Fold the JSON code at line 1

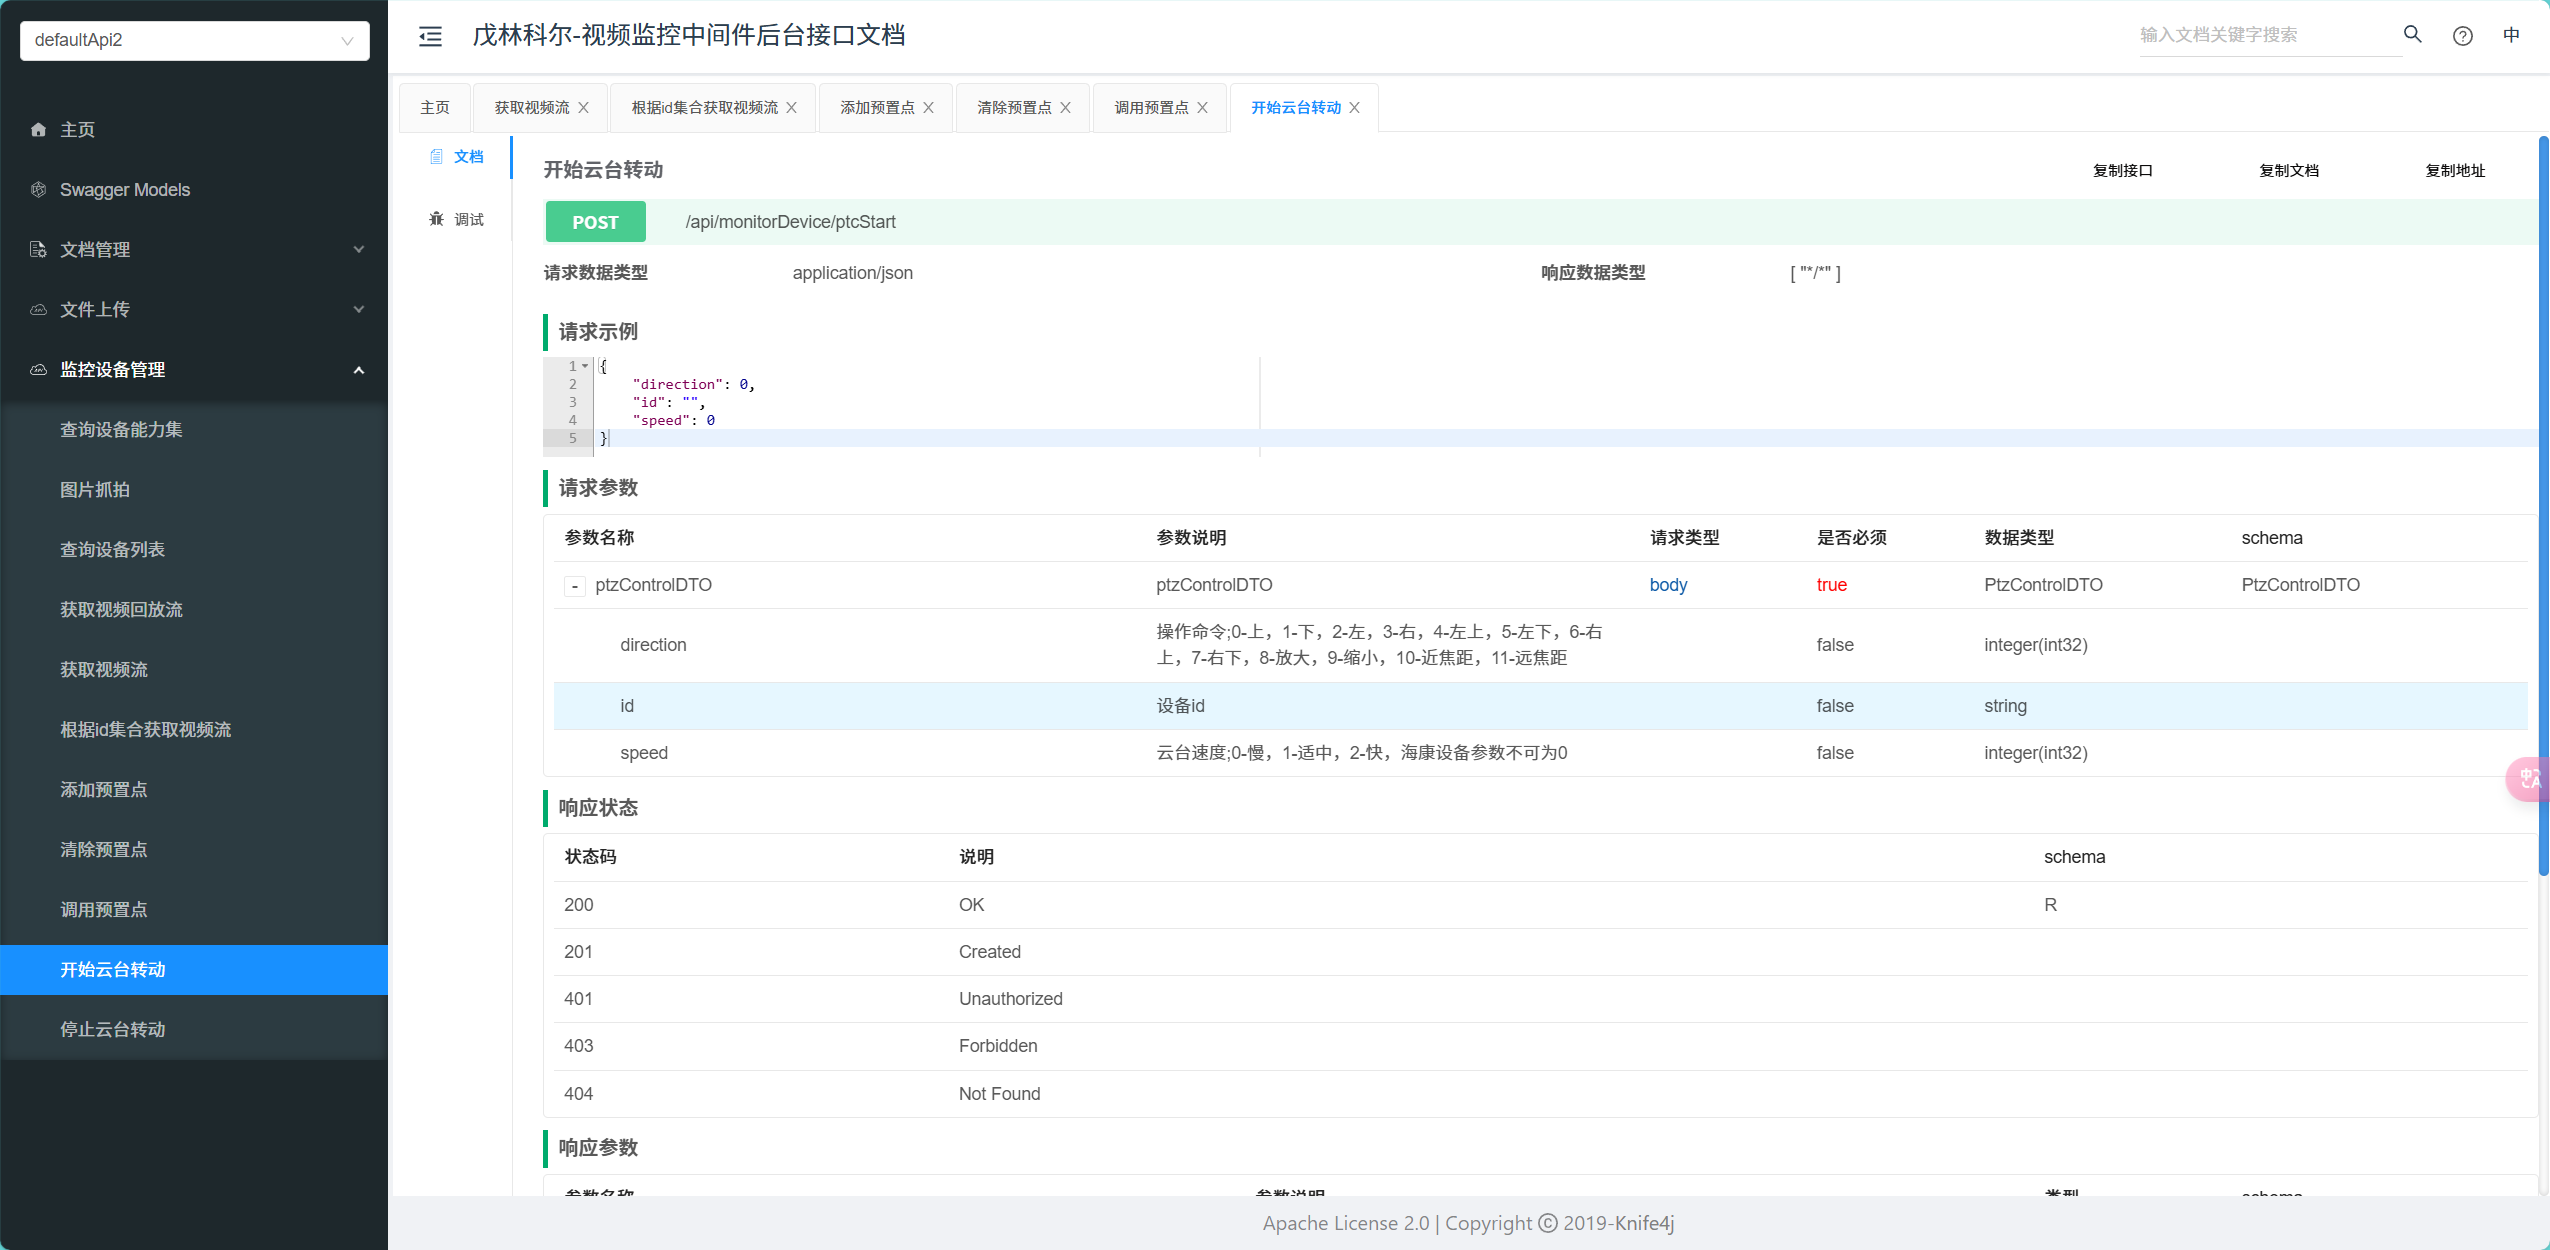tap(585, 366)
